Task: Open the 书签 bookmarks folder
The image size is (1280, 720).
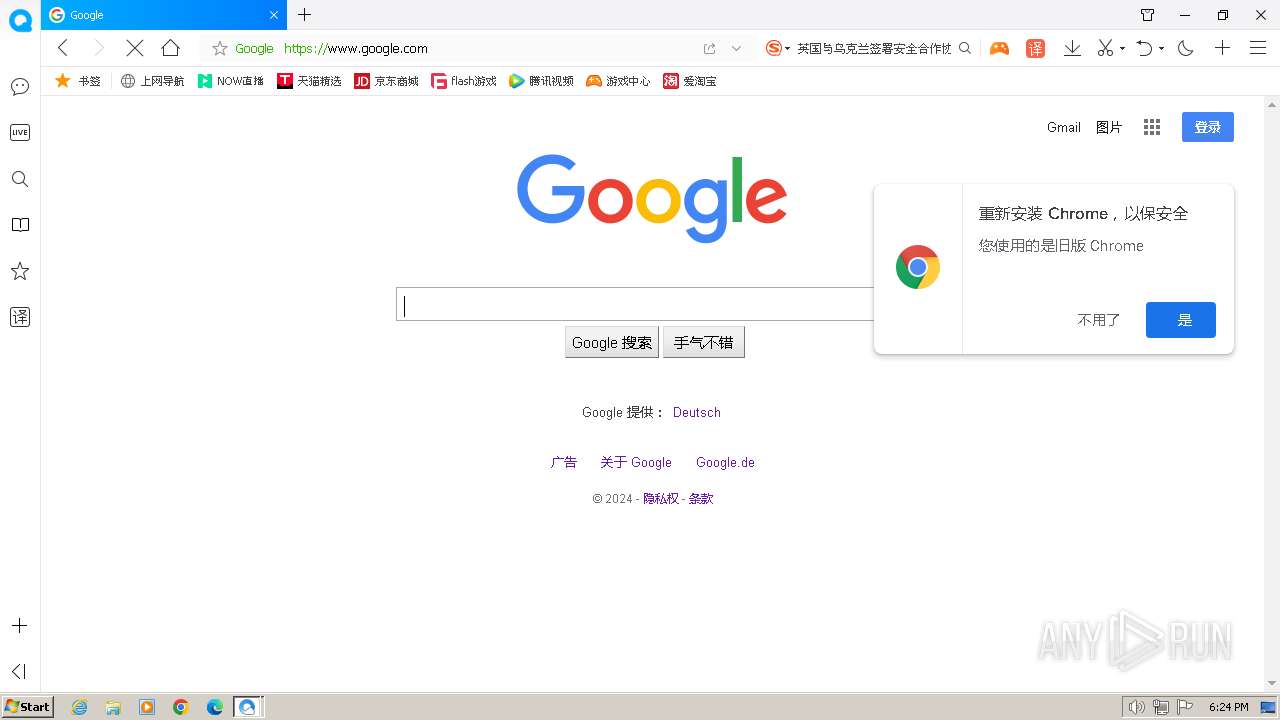Action: click(x=78, y=81)
